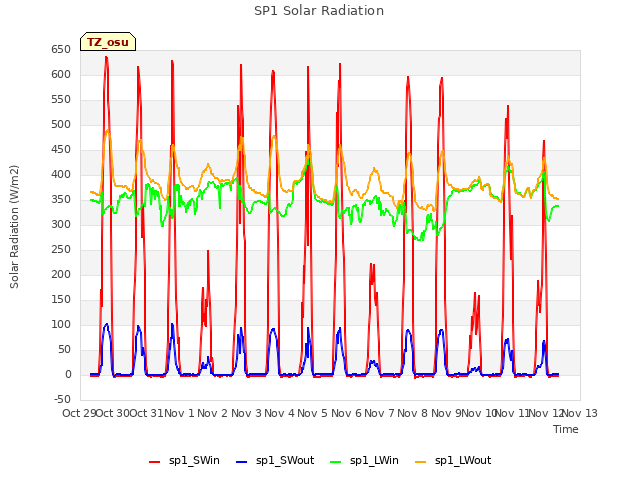
Task: Click the Oct 31 x-axis date label
Action: click(x=146, y=413)
